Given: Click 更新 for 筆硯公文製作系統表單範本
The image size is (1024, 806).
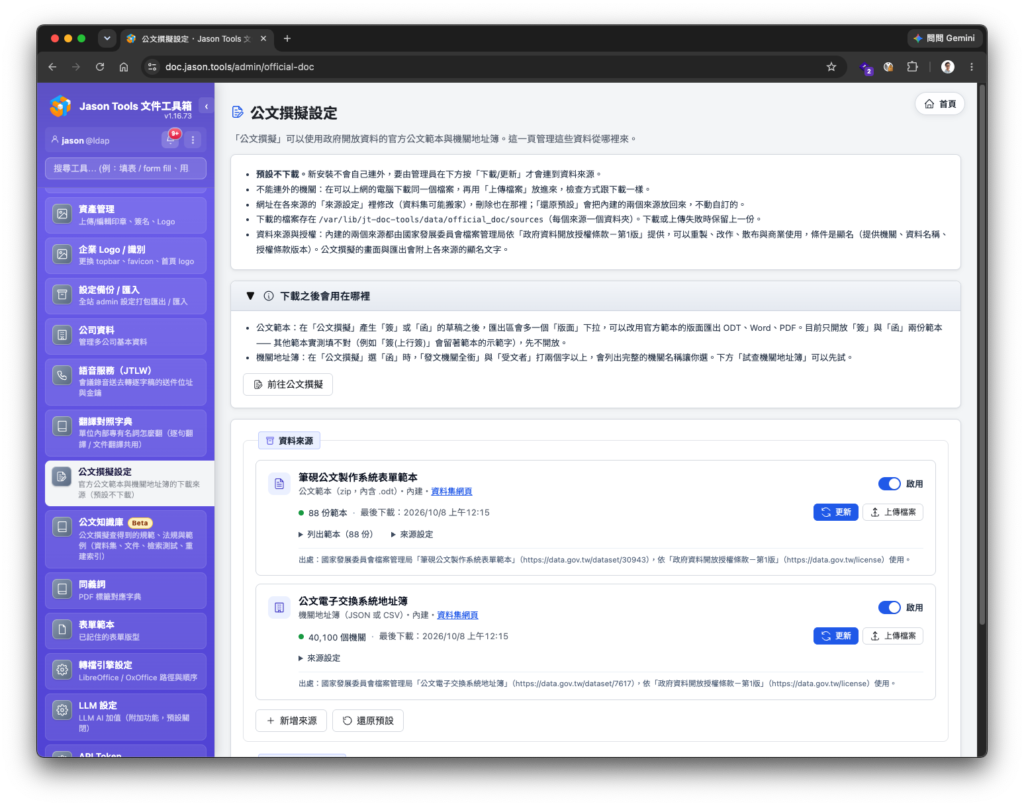Looking at the screenshot, I should 836,512.
